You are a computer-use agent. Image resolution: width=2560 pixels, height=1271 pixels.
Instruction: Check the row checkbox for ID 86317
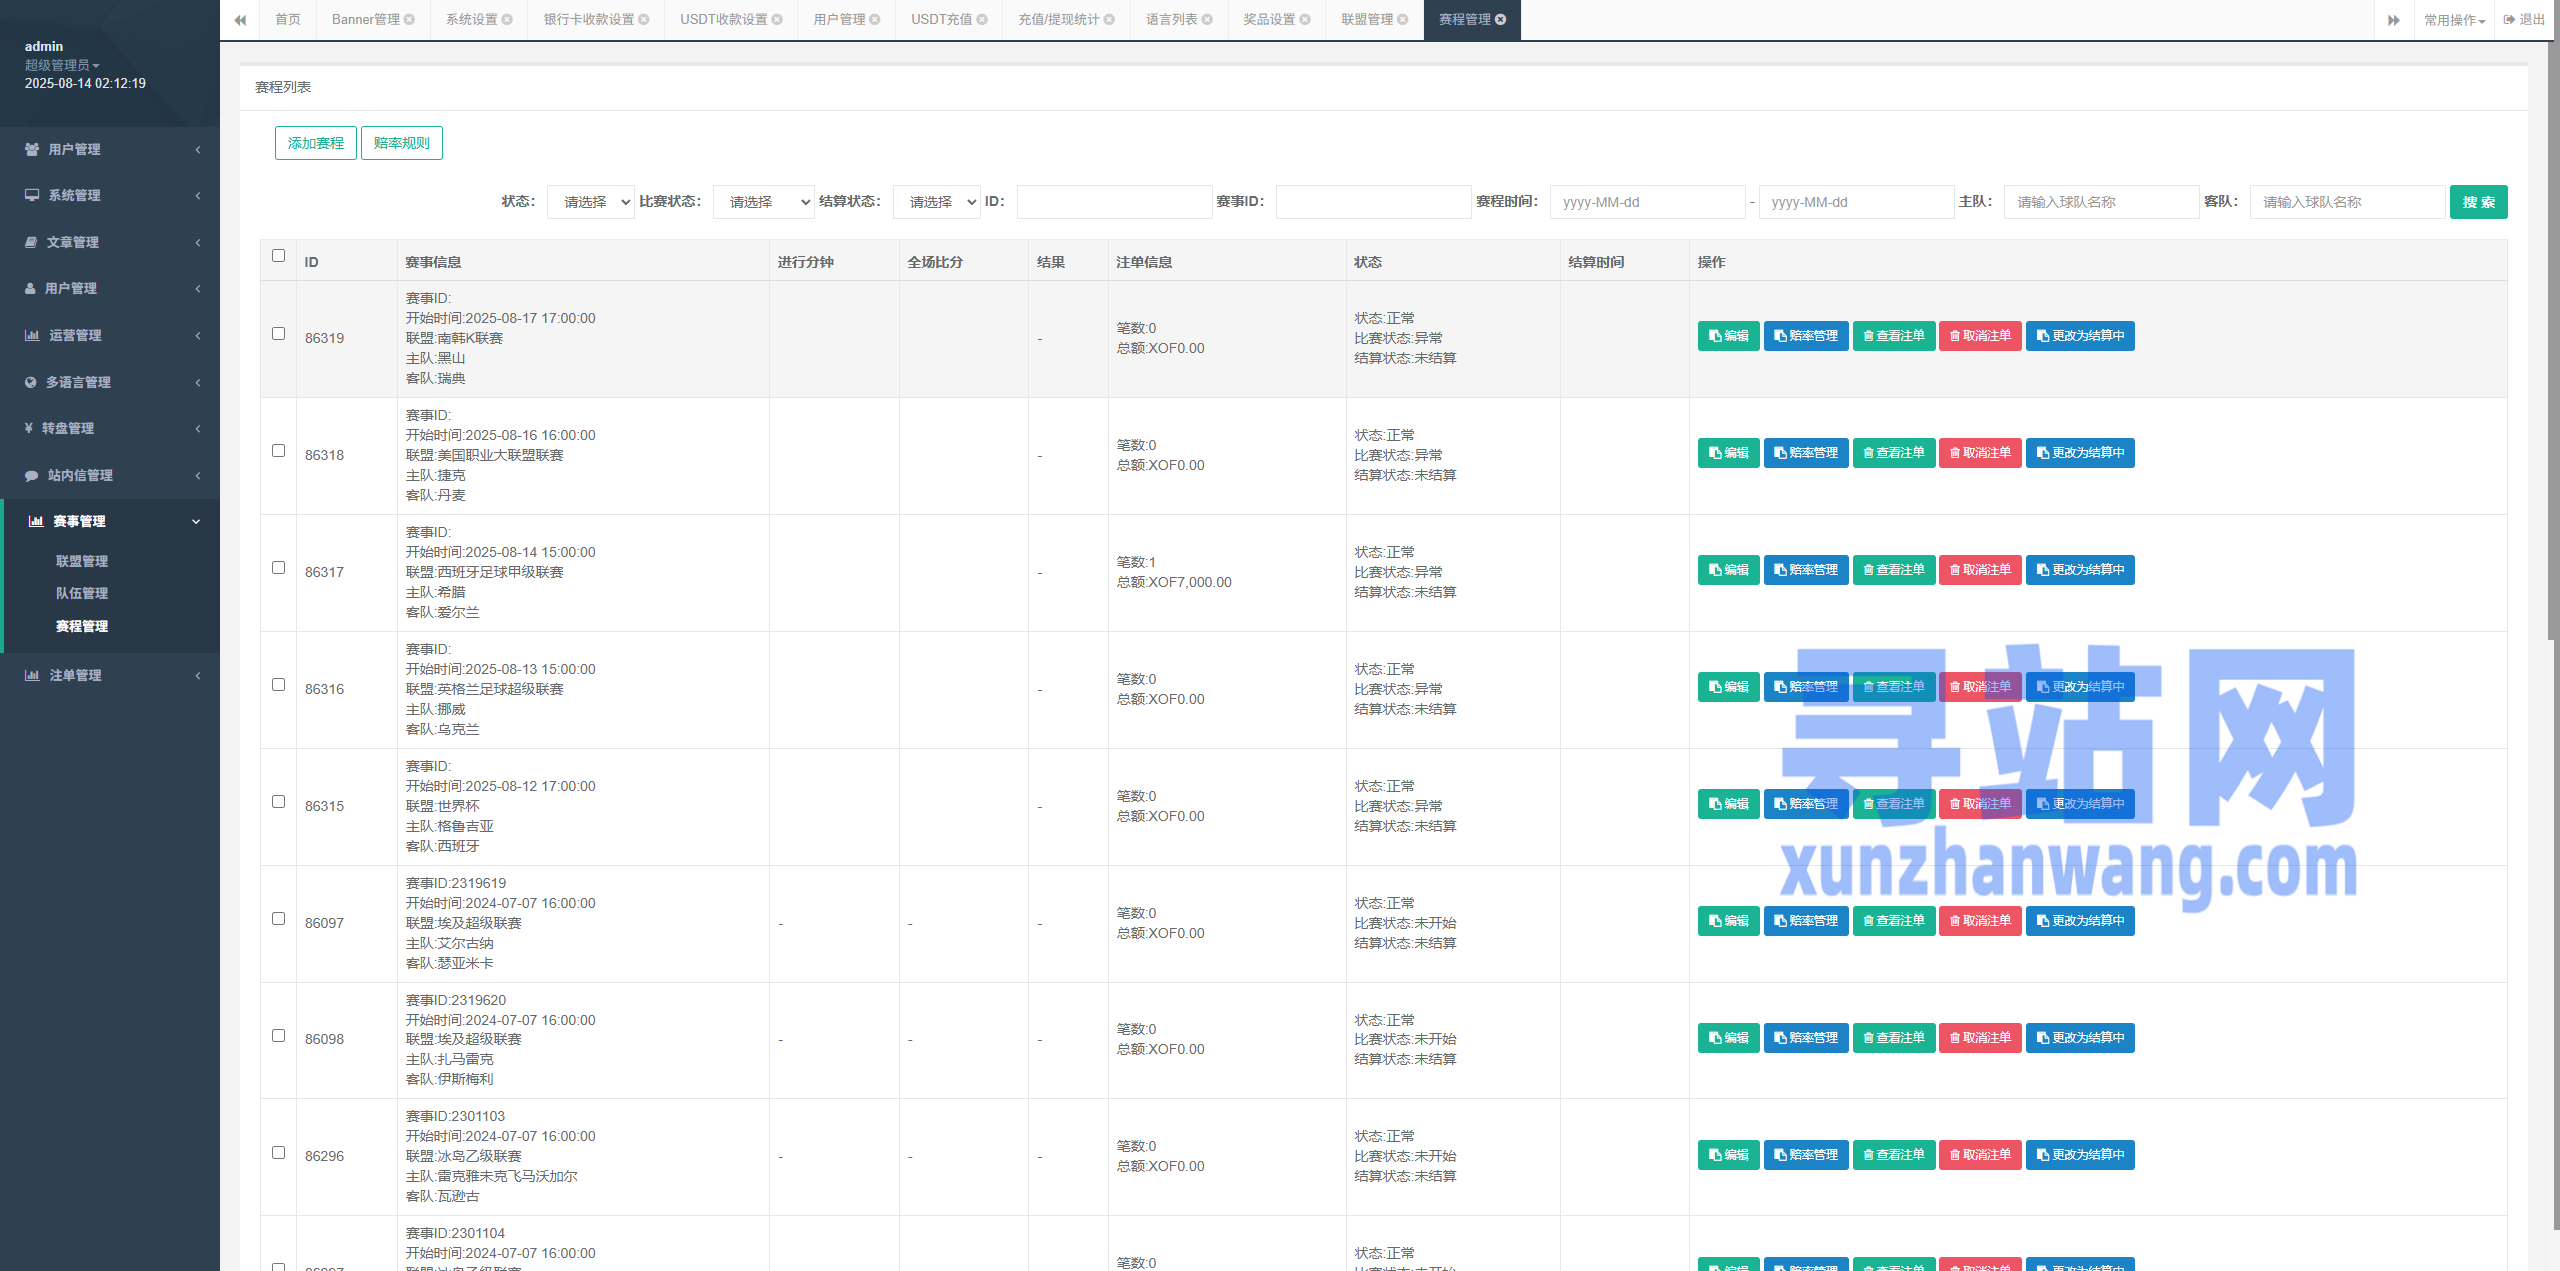[279, 568]
